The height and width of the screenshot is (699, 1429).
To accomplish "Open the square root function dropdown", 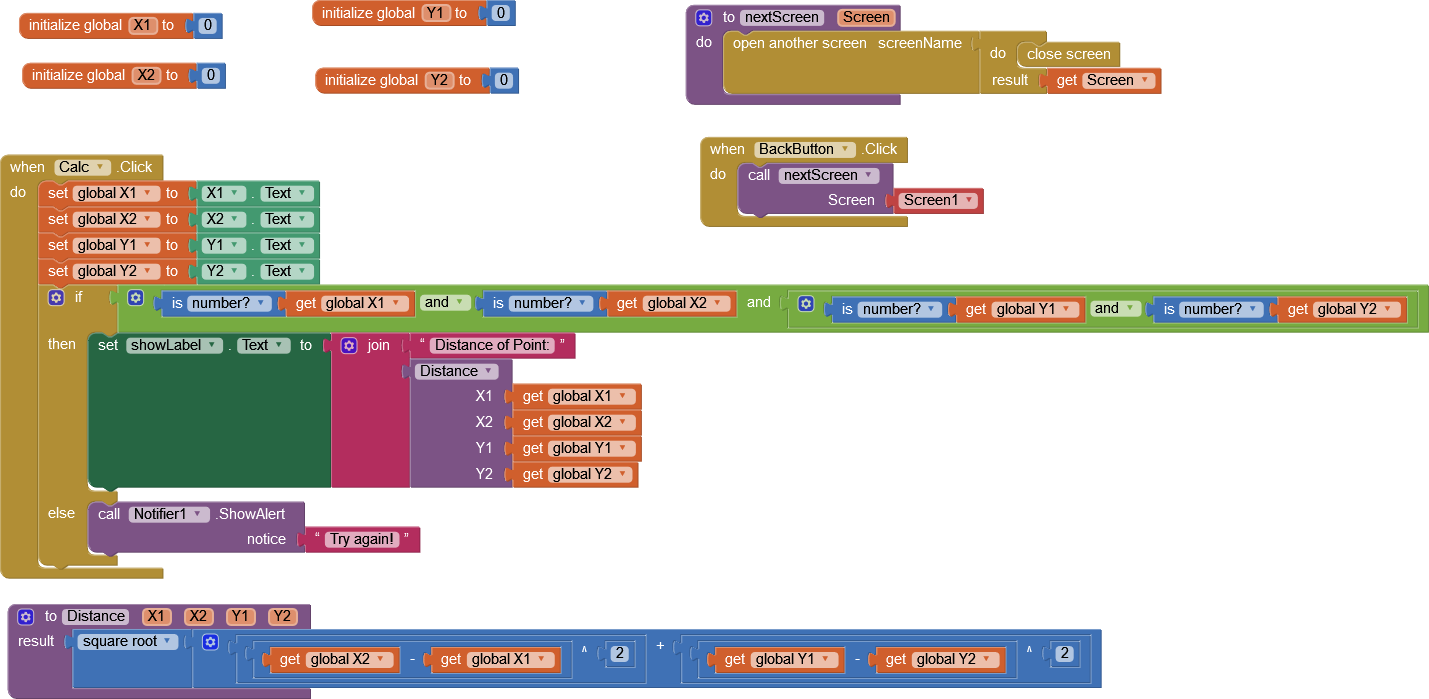I will tap(128, 642).
